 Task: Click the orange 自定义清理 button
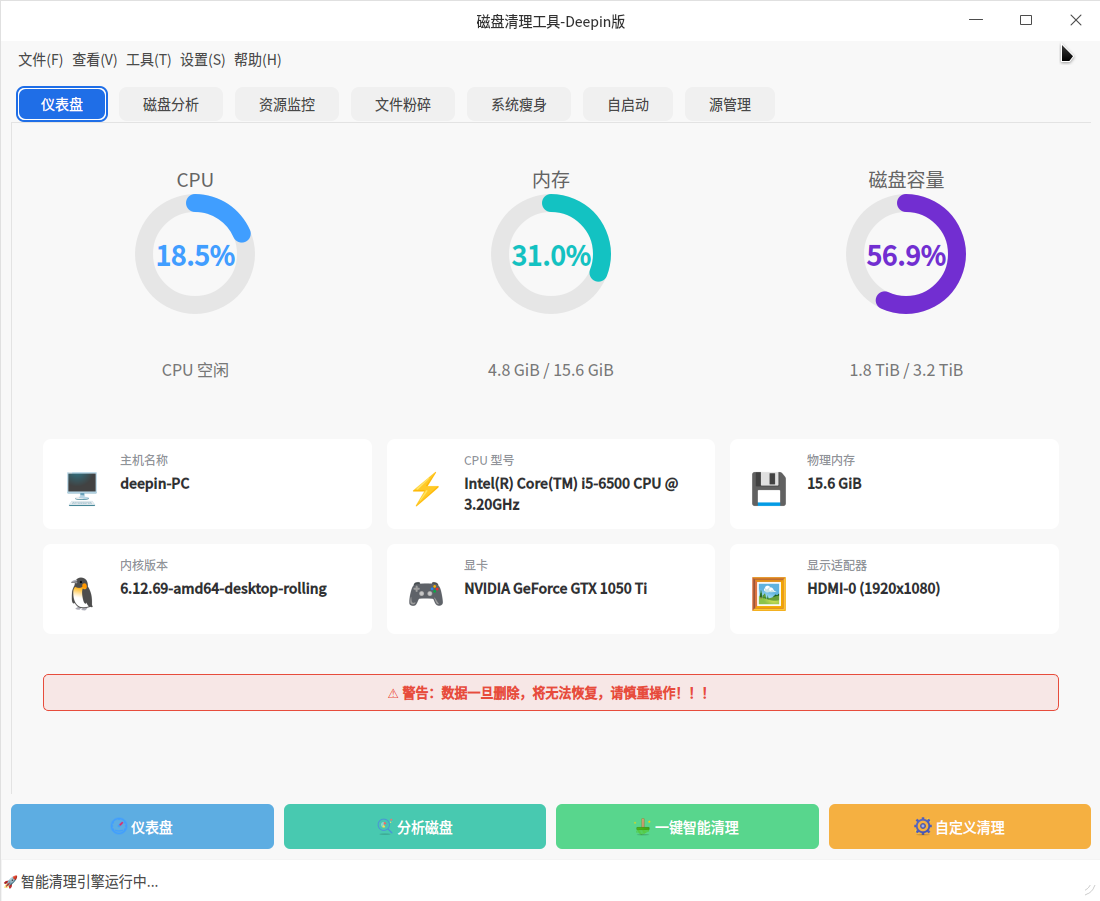click(959, 827)
